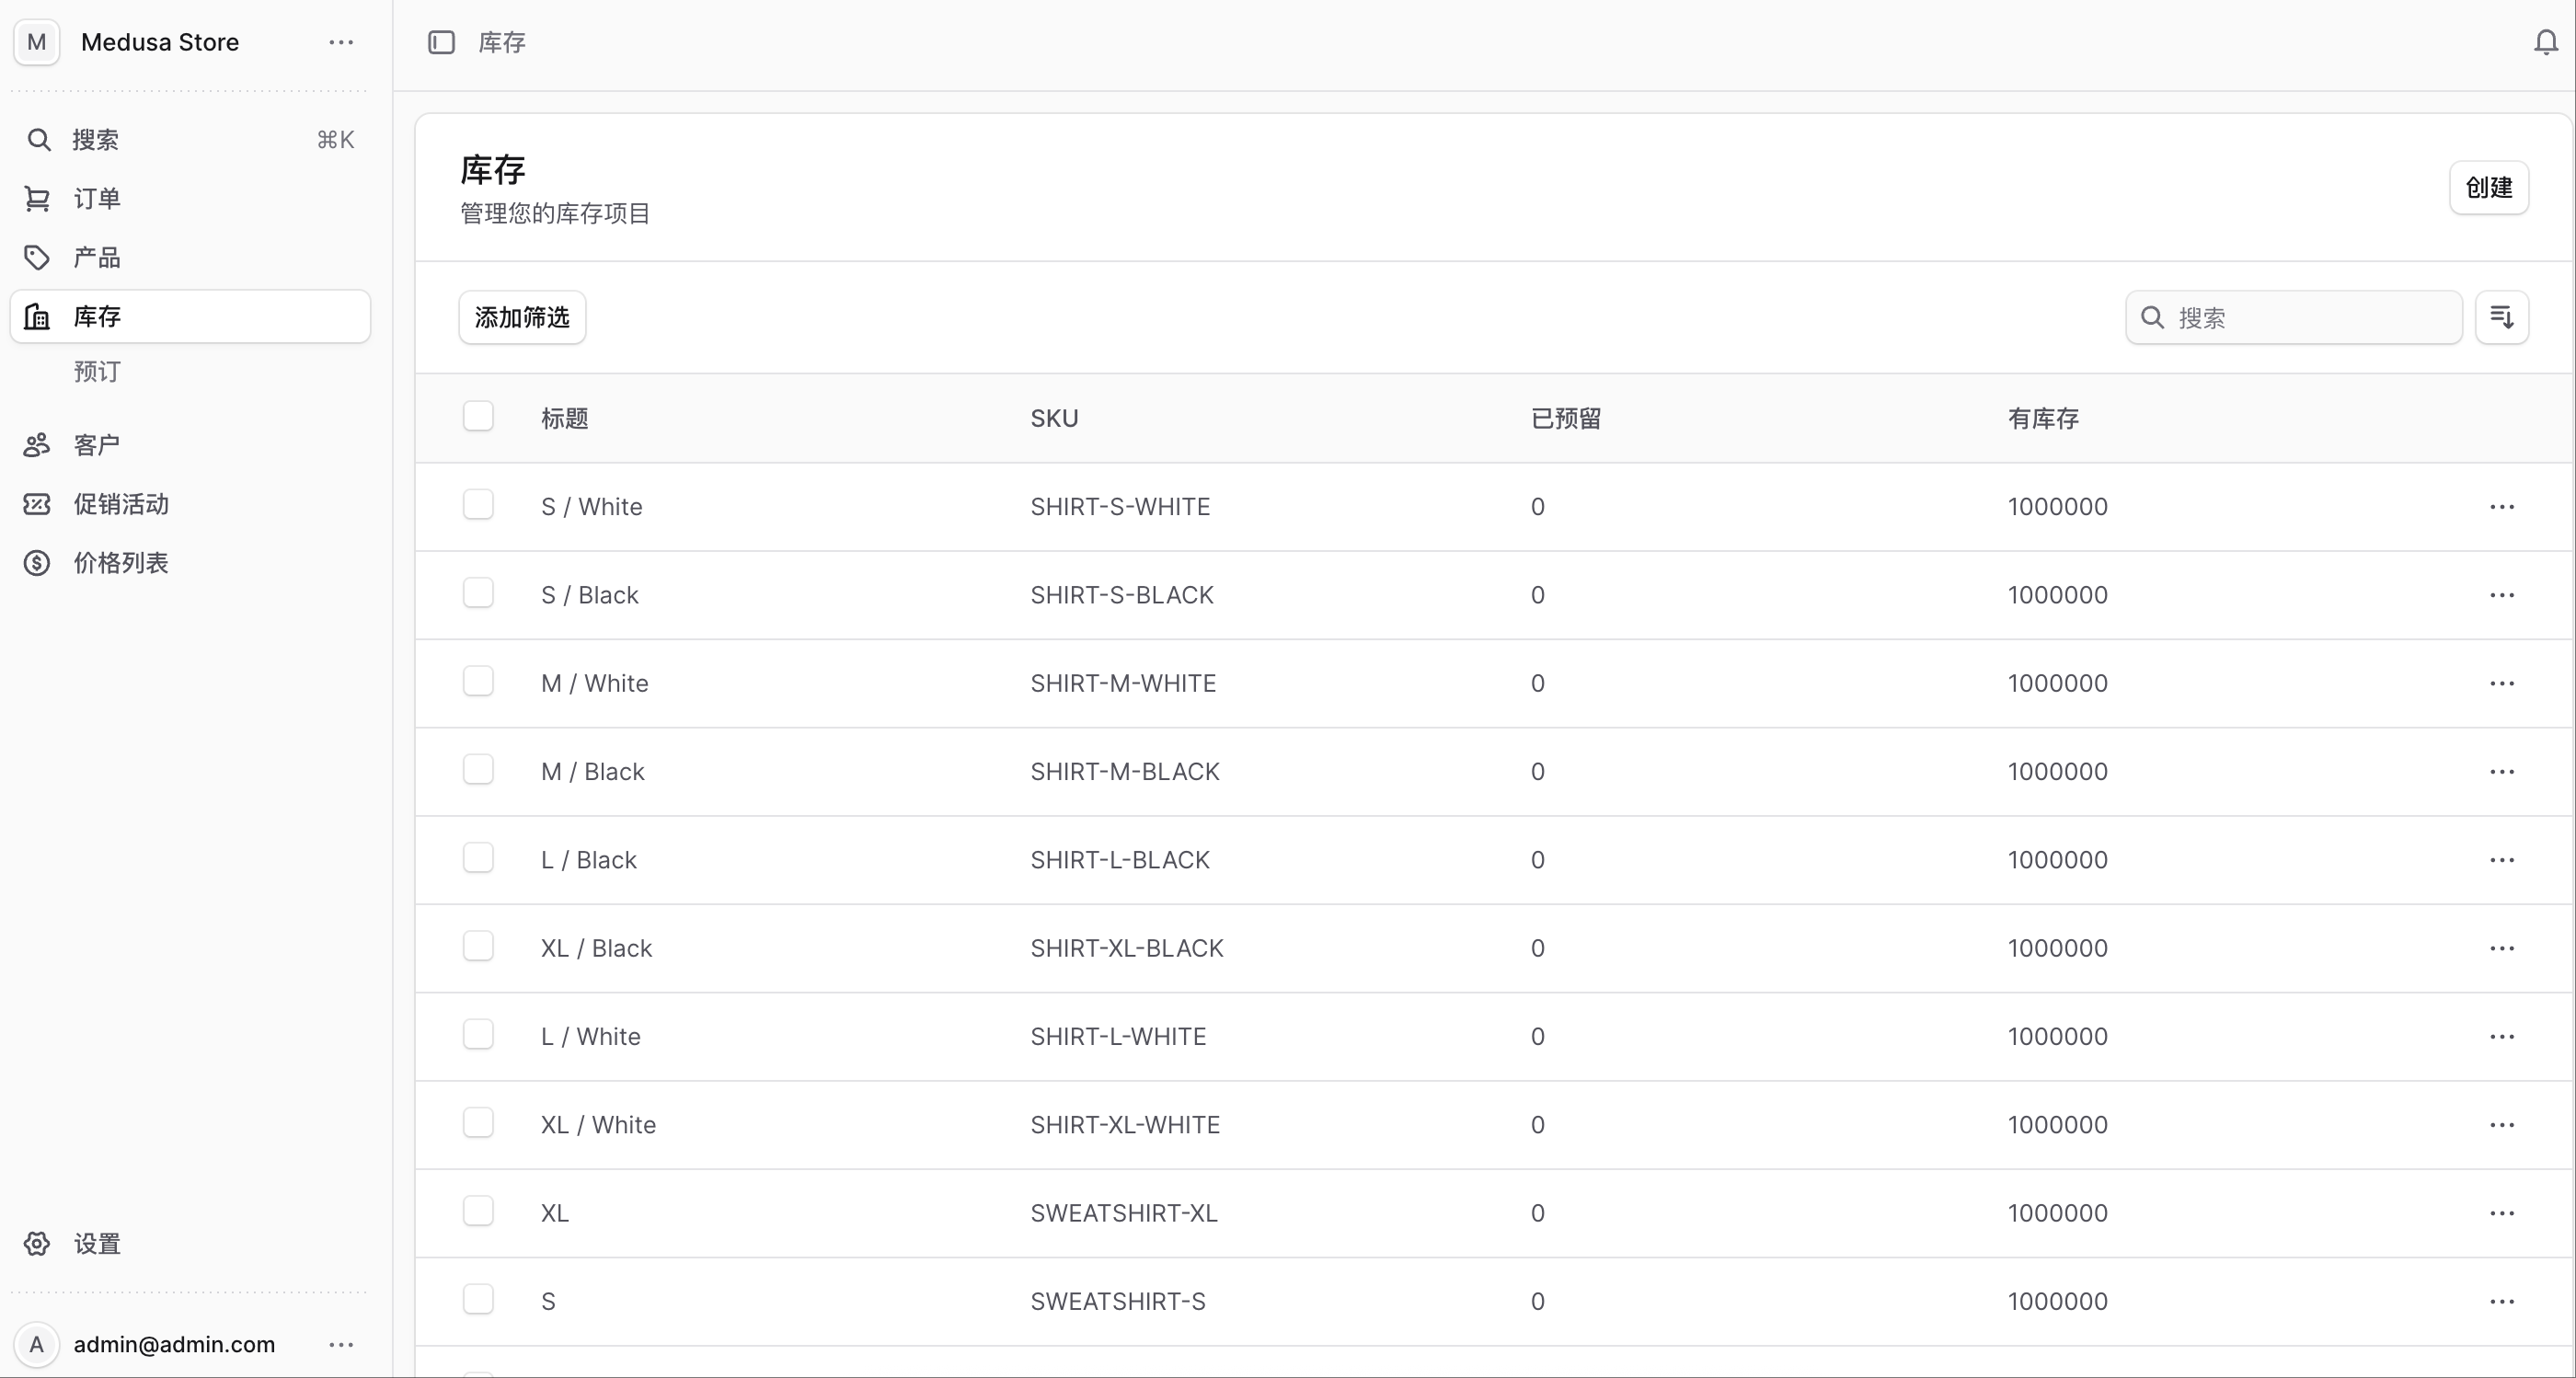Expand admin@admin.com user menu
This screenshot has height=1378, width=2576.
click(x=341, y=1344)
